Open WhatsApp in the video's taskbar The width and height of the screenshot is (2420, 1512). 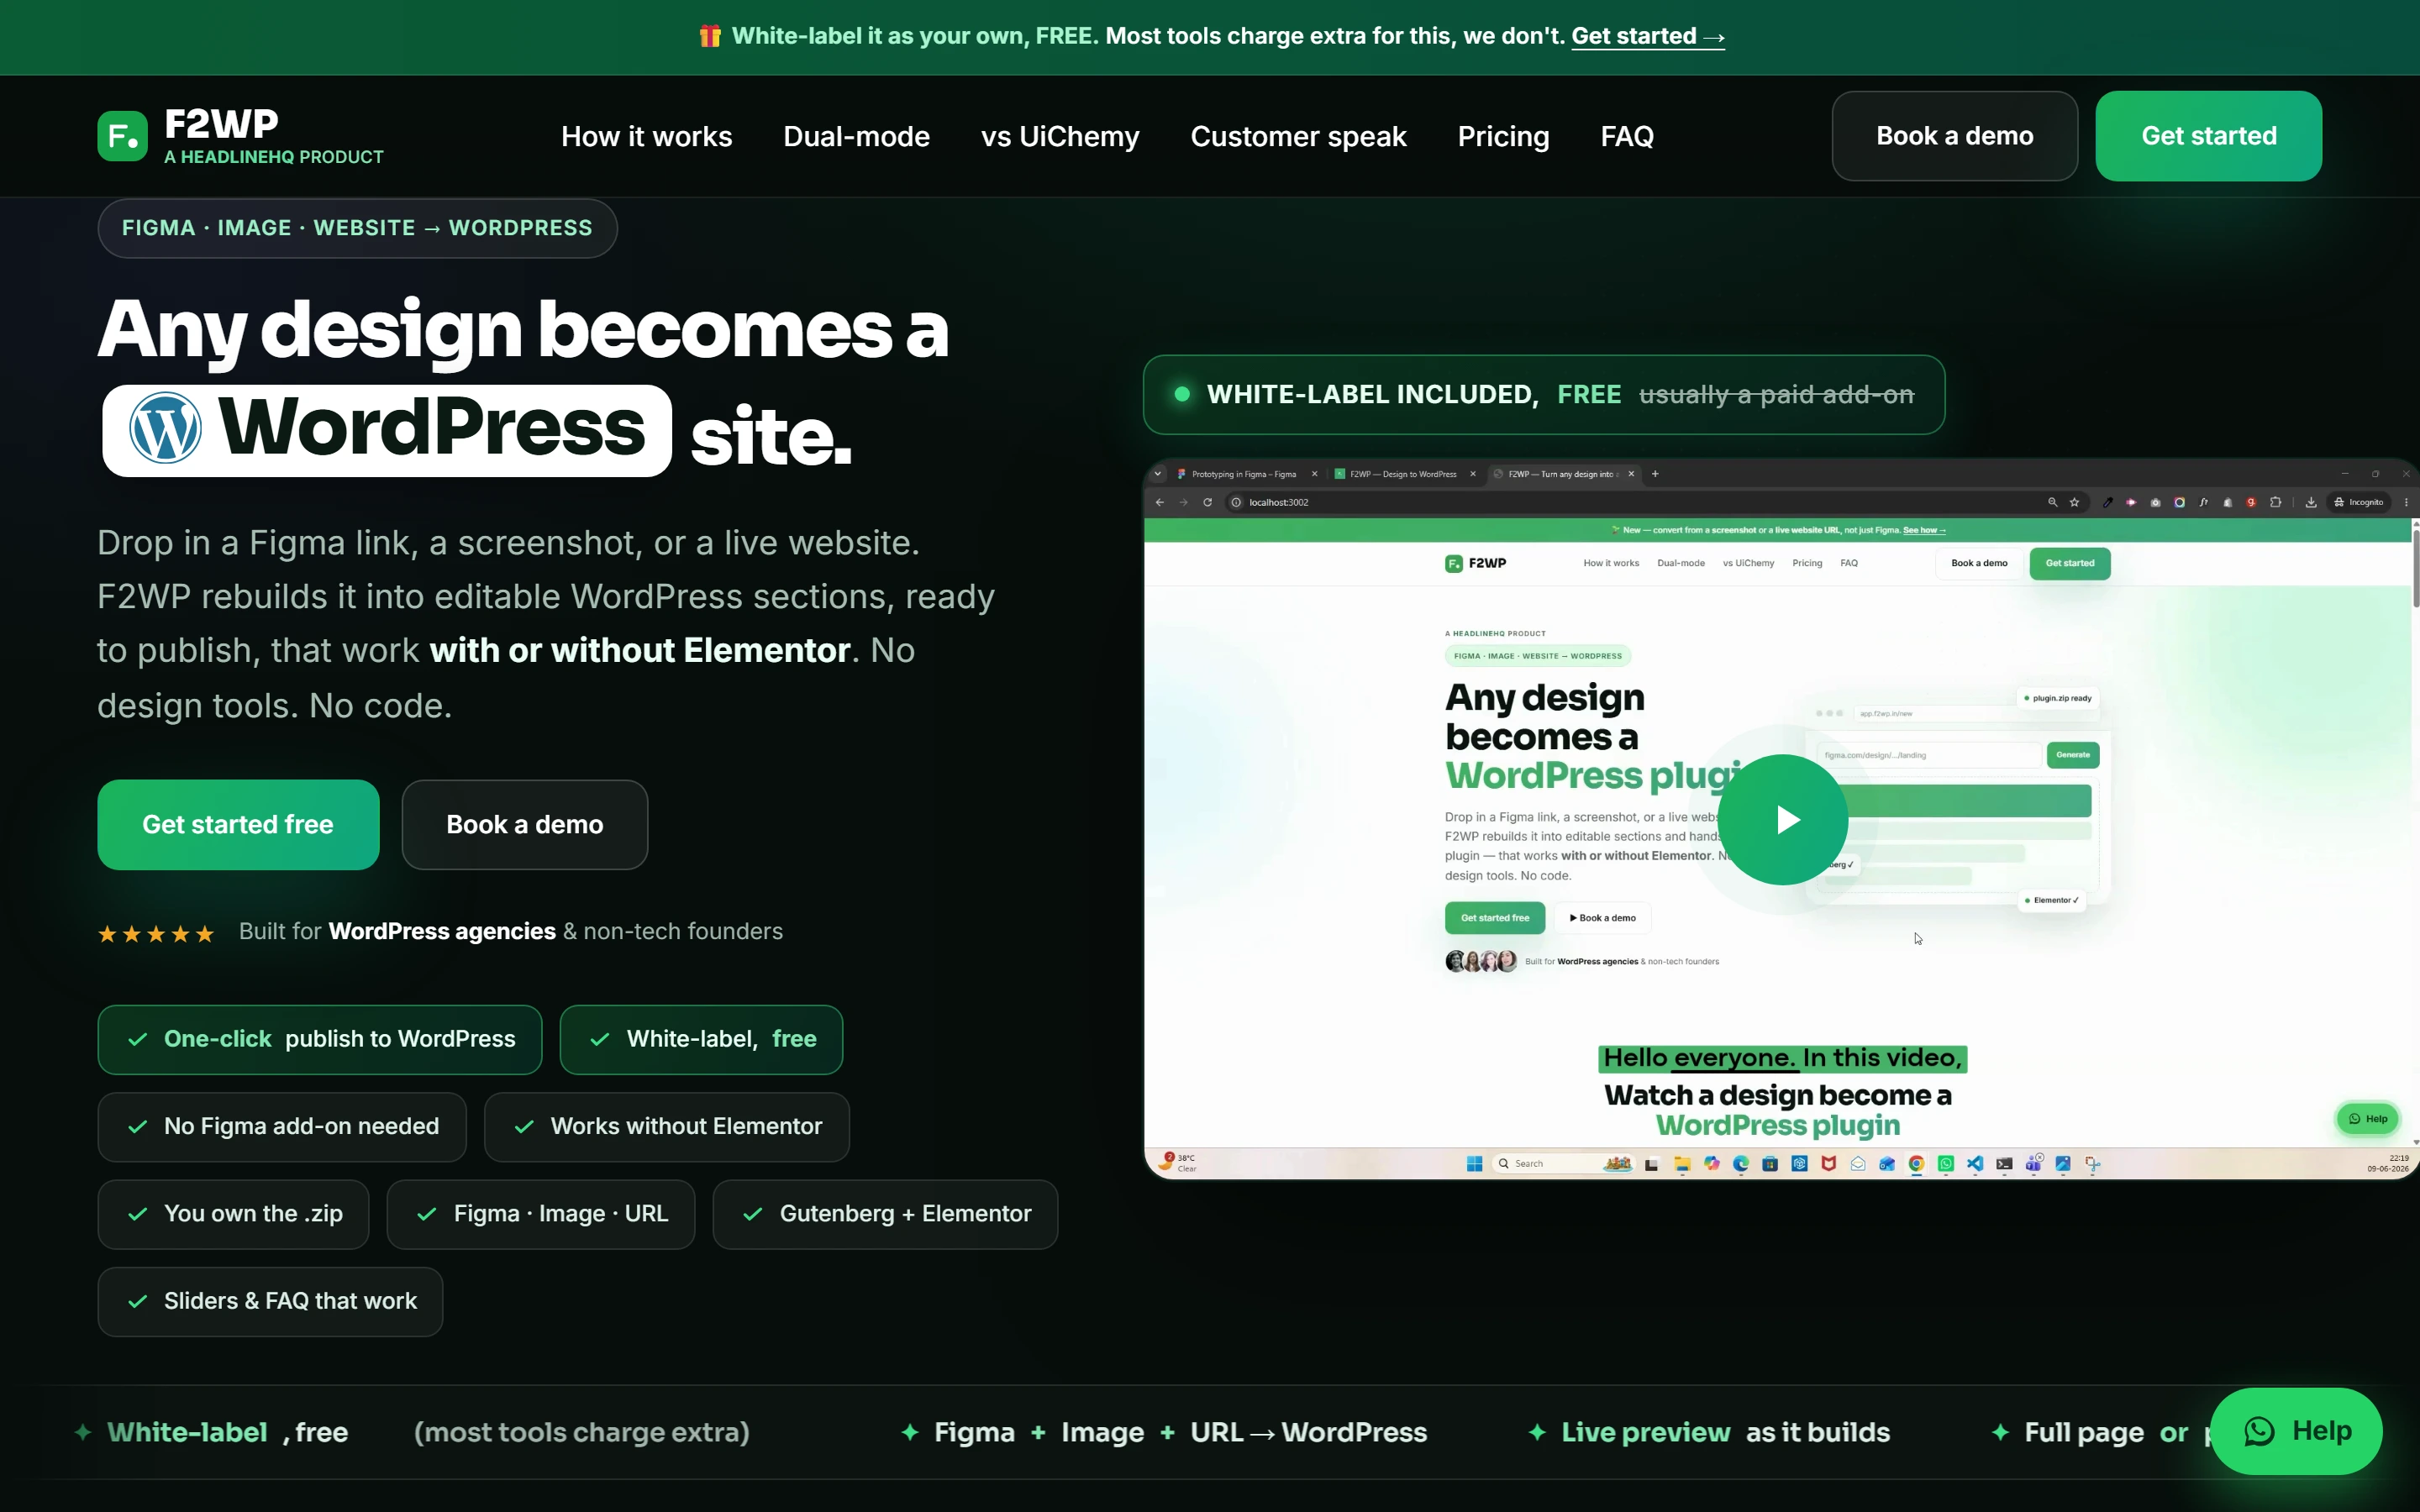point(1945,1163)
